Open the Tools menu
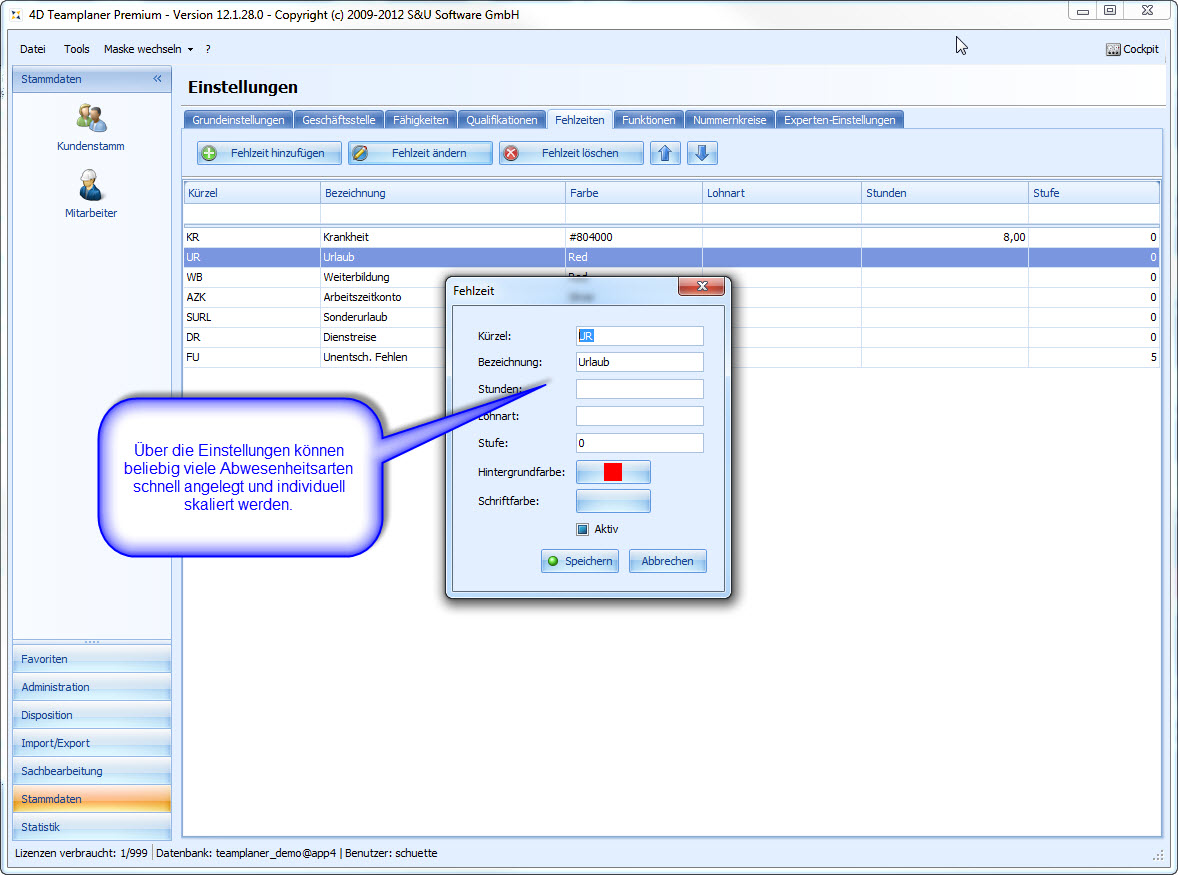 pos(77,49)
